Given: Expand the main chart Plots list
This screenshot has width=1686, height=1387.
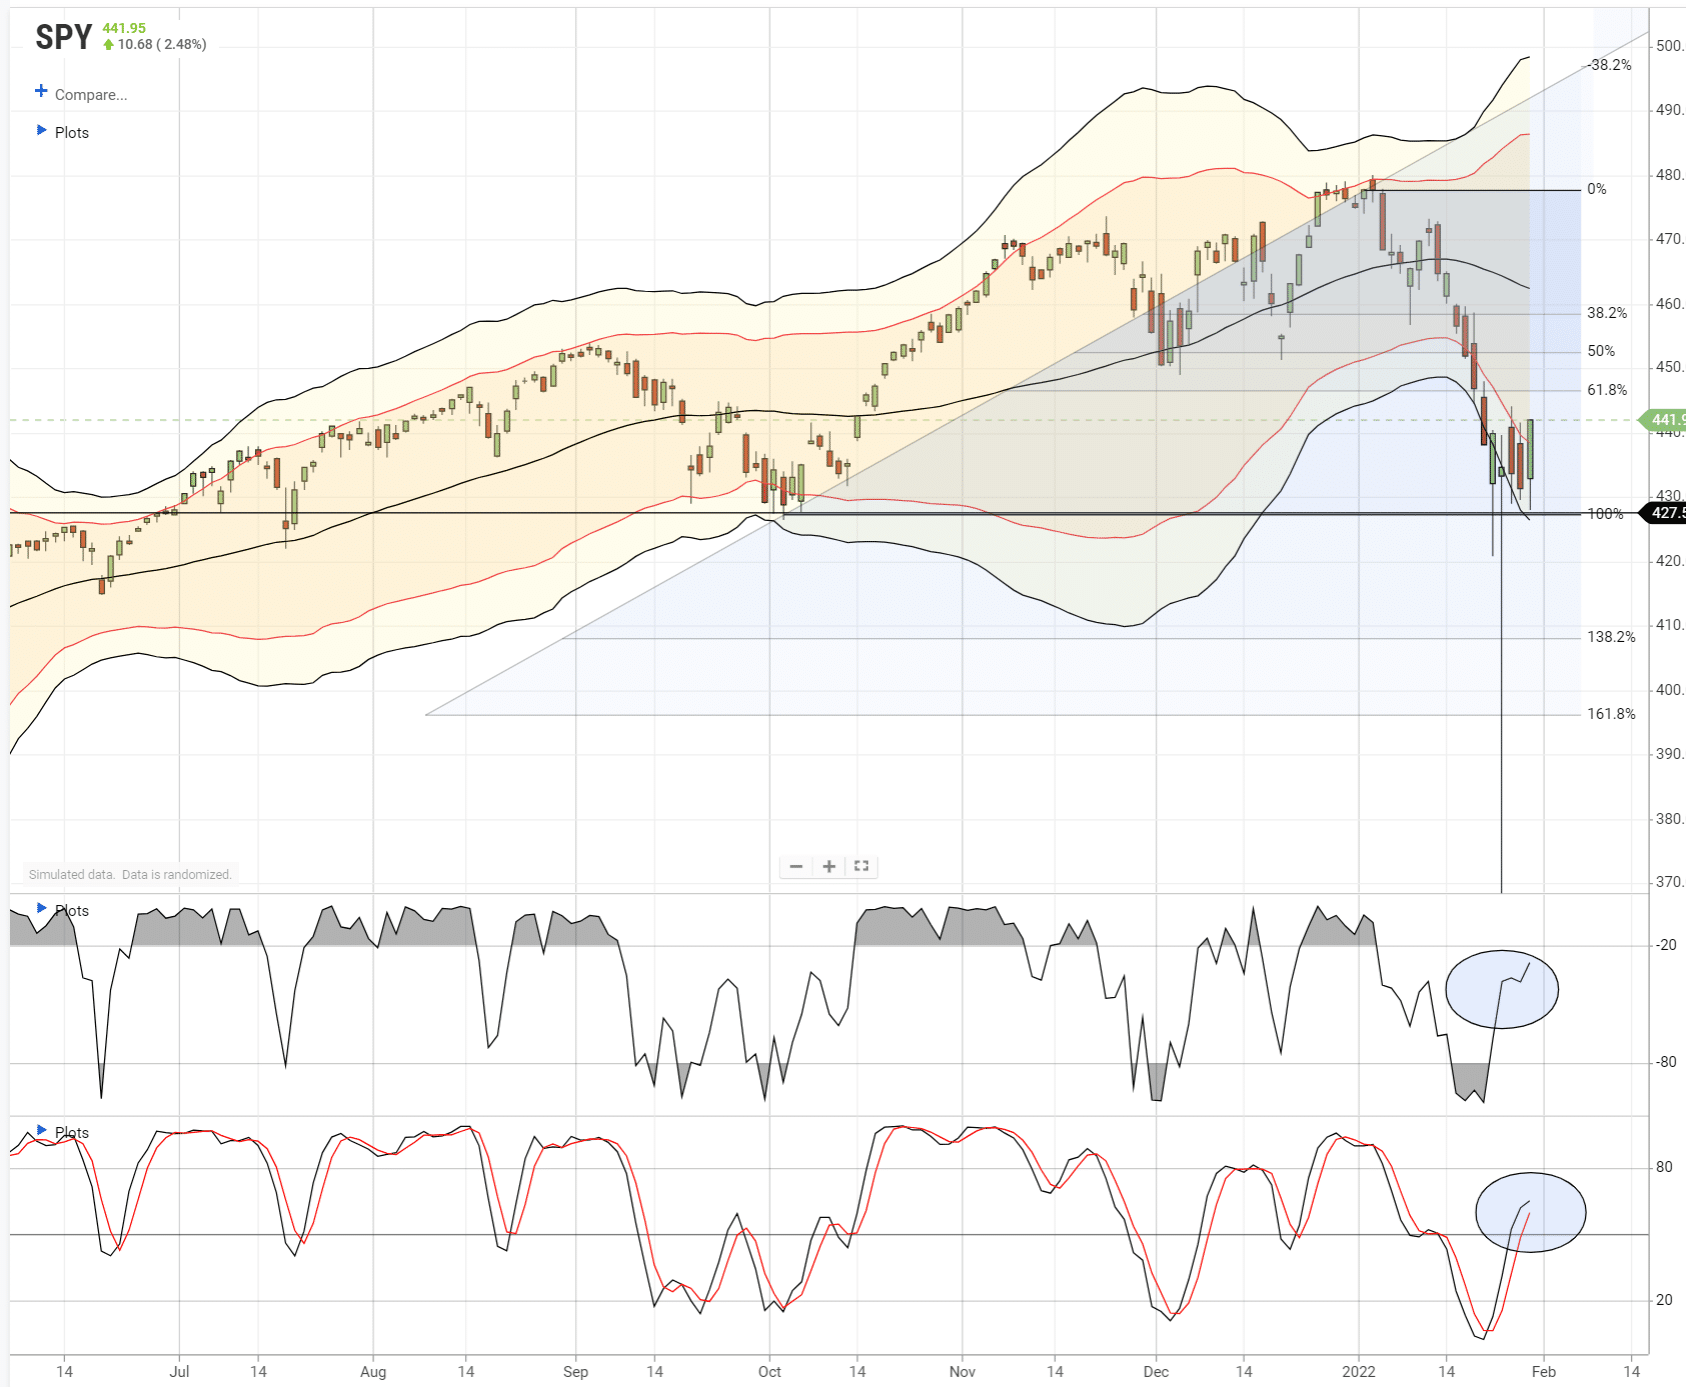Looking at the screenshot, I should (63, 132).
